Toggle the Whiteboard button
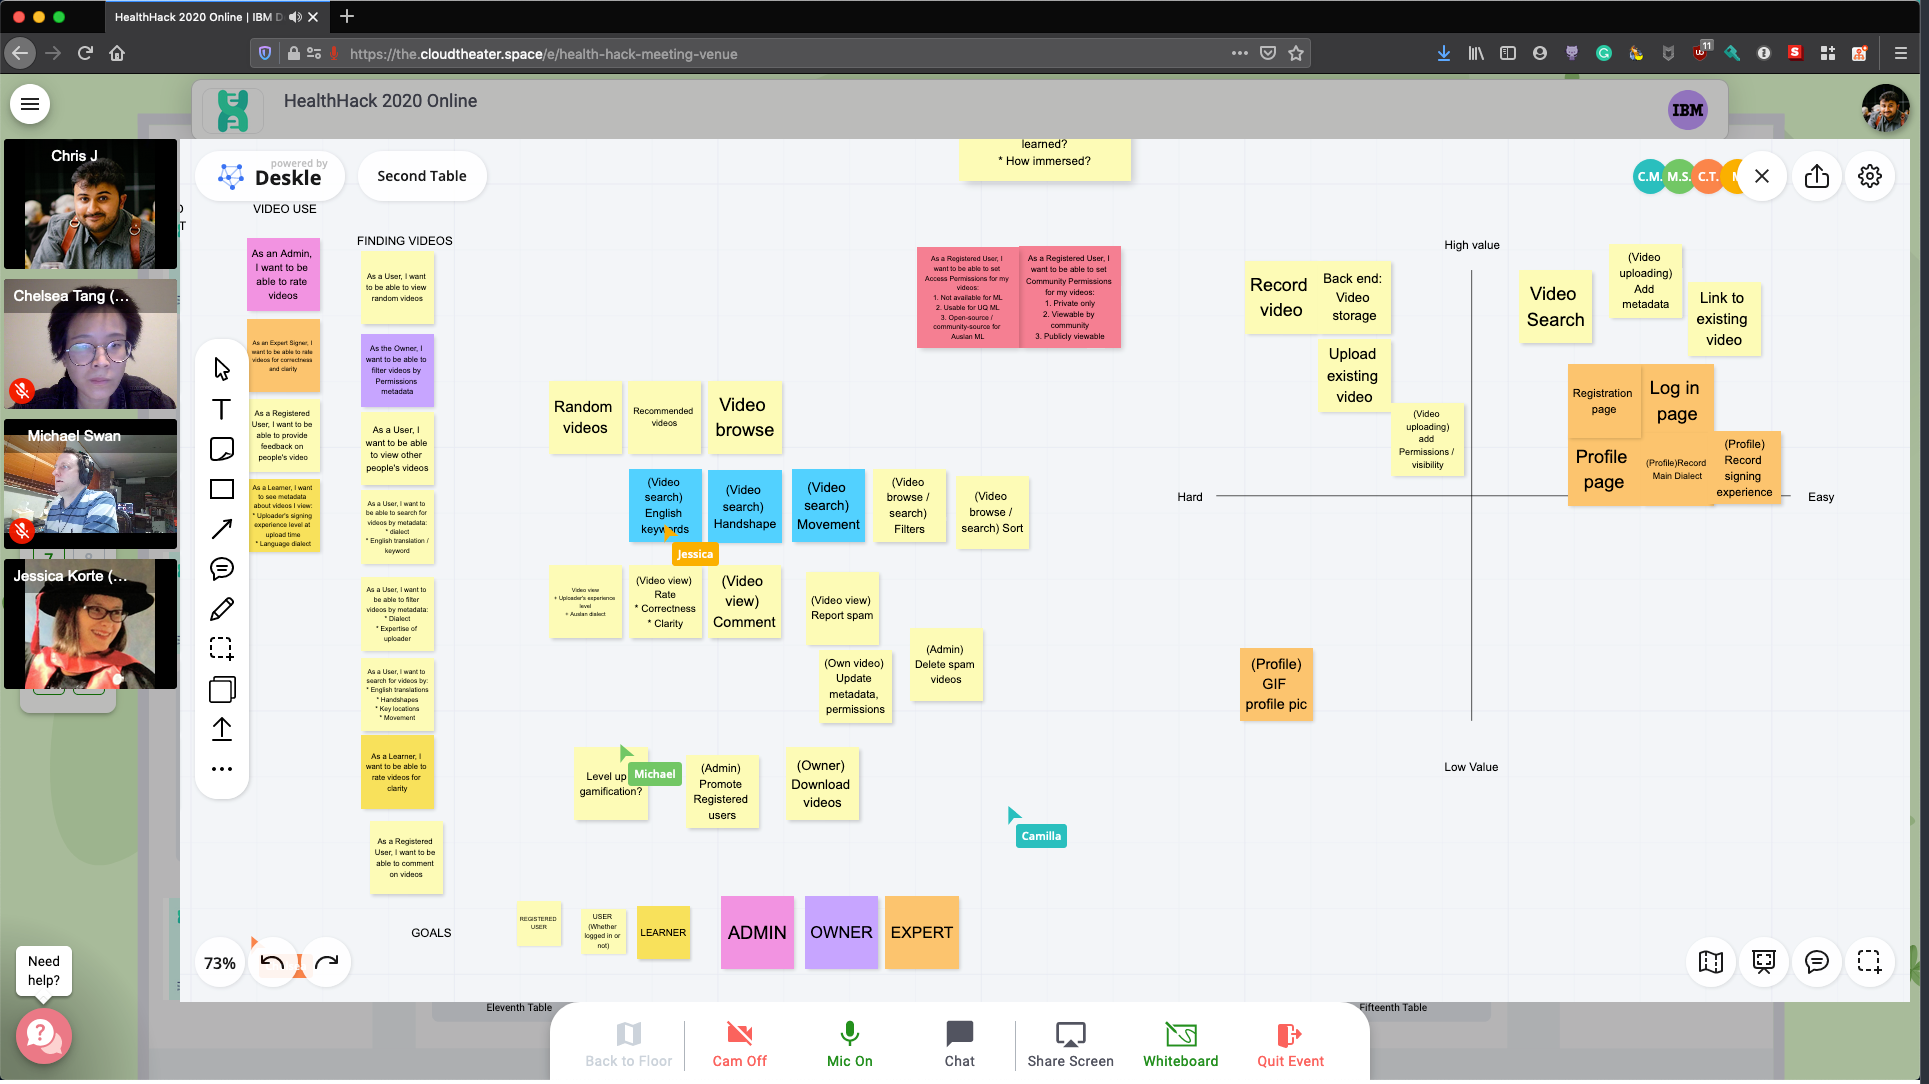The image size is (1929, 1084). pyautogui.click(x=1181, y=1044)
